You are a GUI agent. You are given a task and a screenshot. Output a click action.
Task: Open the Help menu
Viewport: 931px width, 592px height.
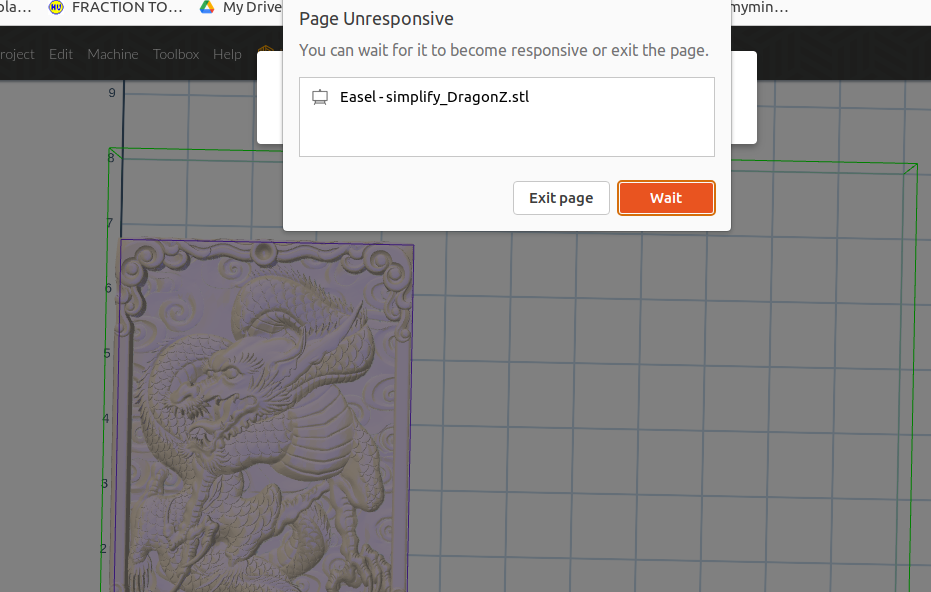click(x=227, y=54)
